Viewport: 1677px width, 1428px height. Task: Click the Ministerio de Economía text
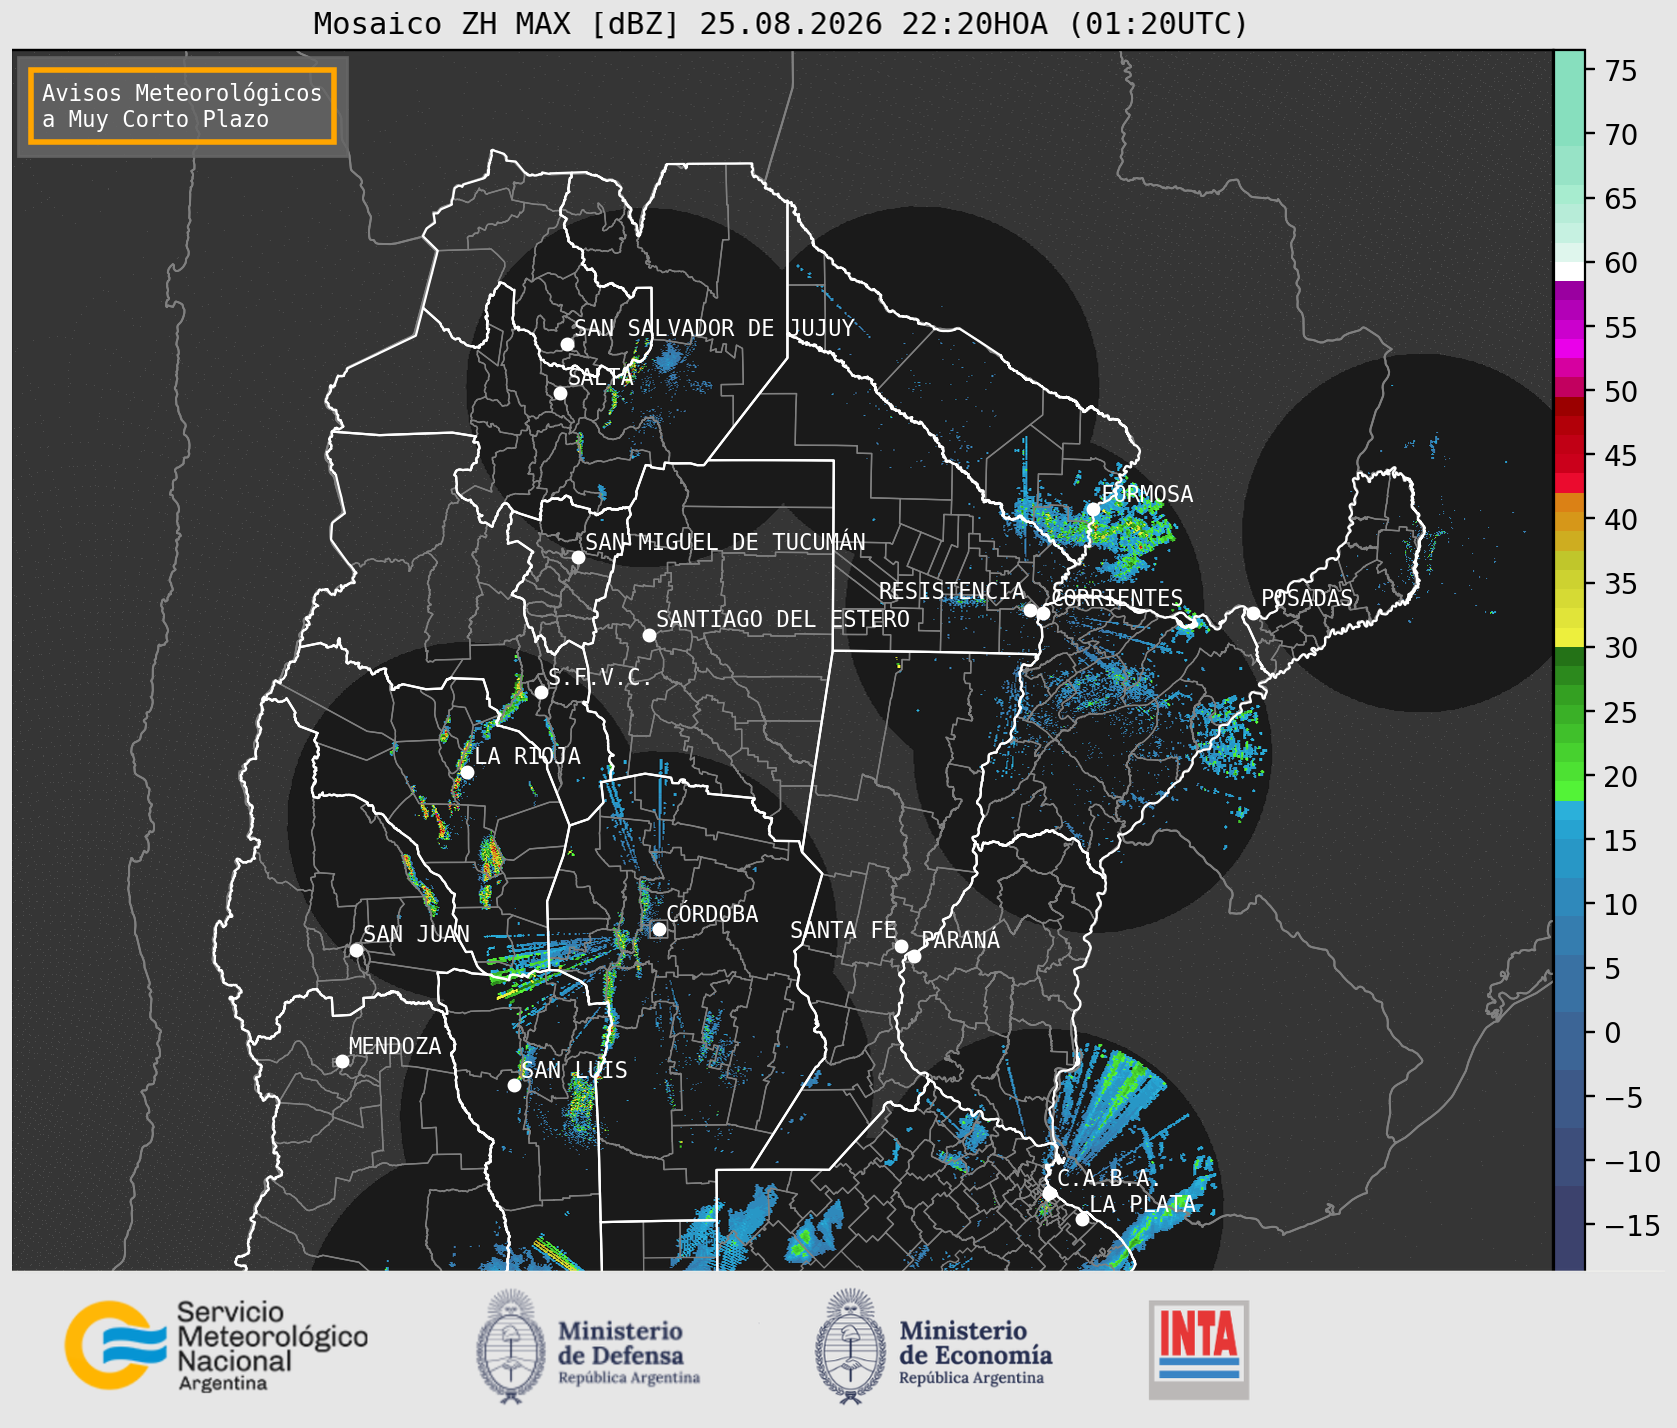(975, 1343)
